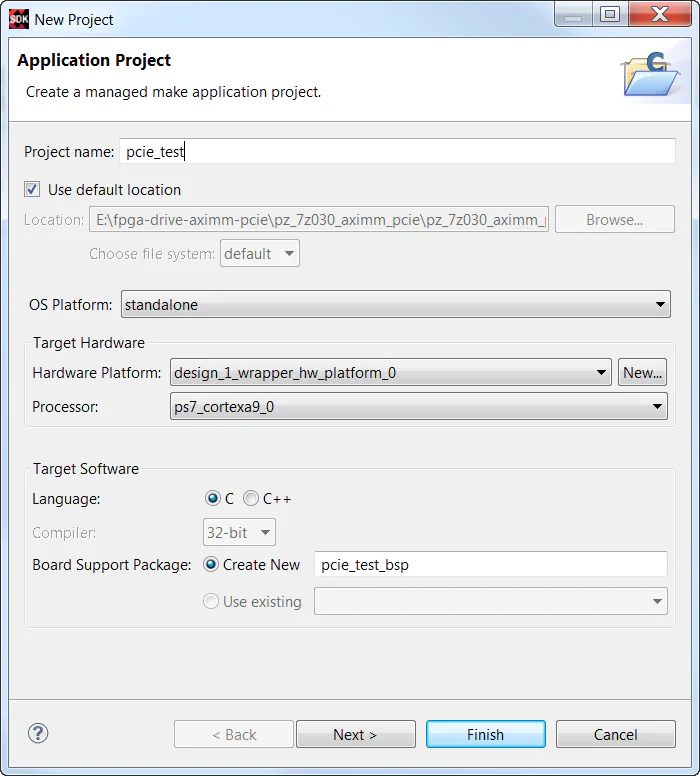Expand the Hardware Platform dropdown list
The width and height of the screenshot is (700, 776).
point(390,373)
